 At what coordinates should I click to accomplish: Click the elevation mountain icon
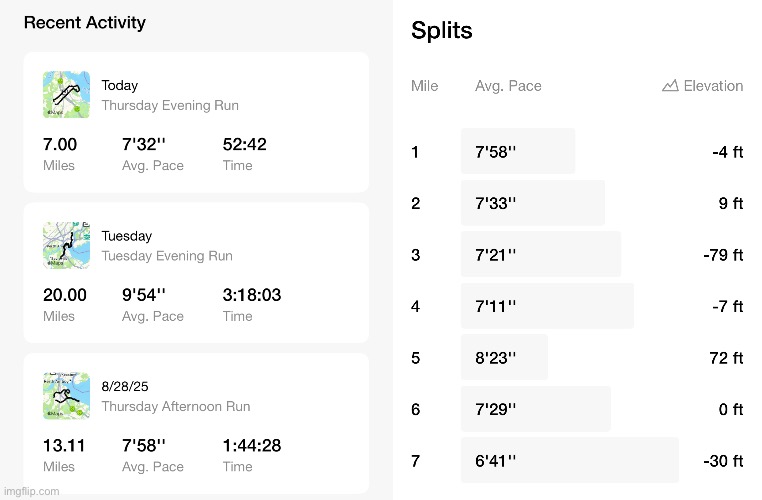(x=670, y=86)
